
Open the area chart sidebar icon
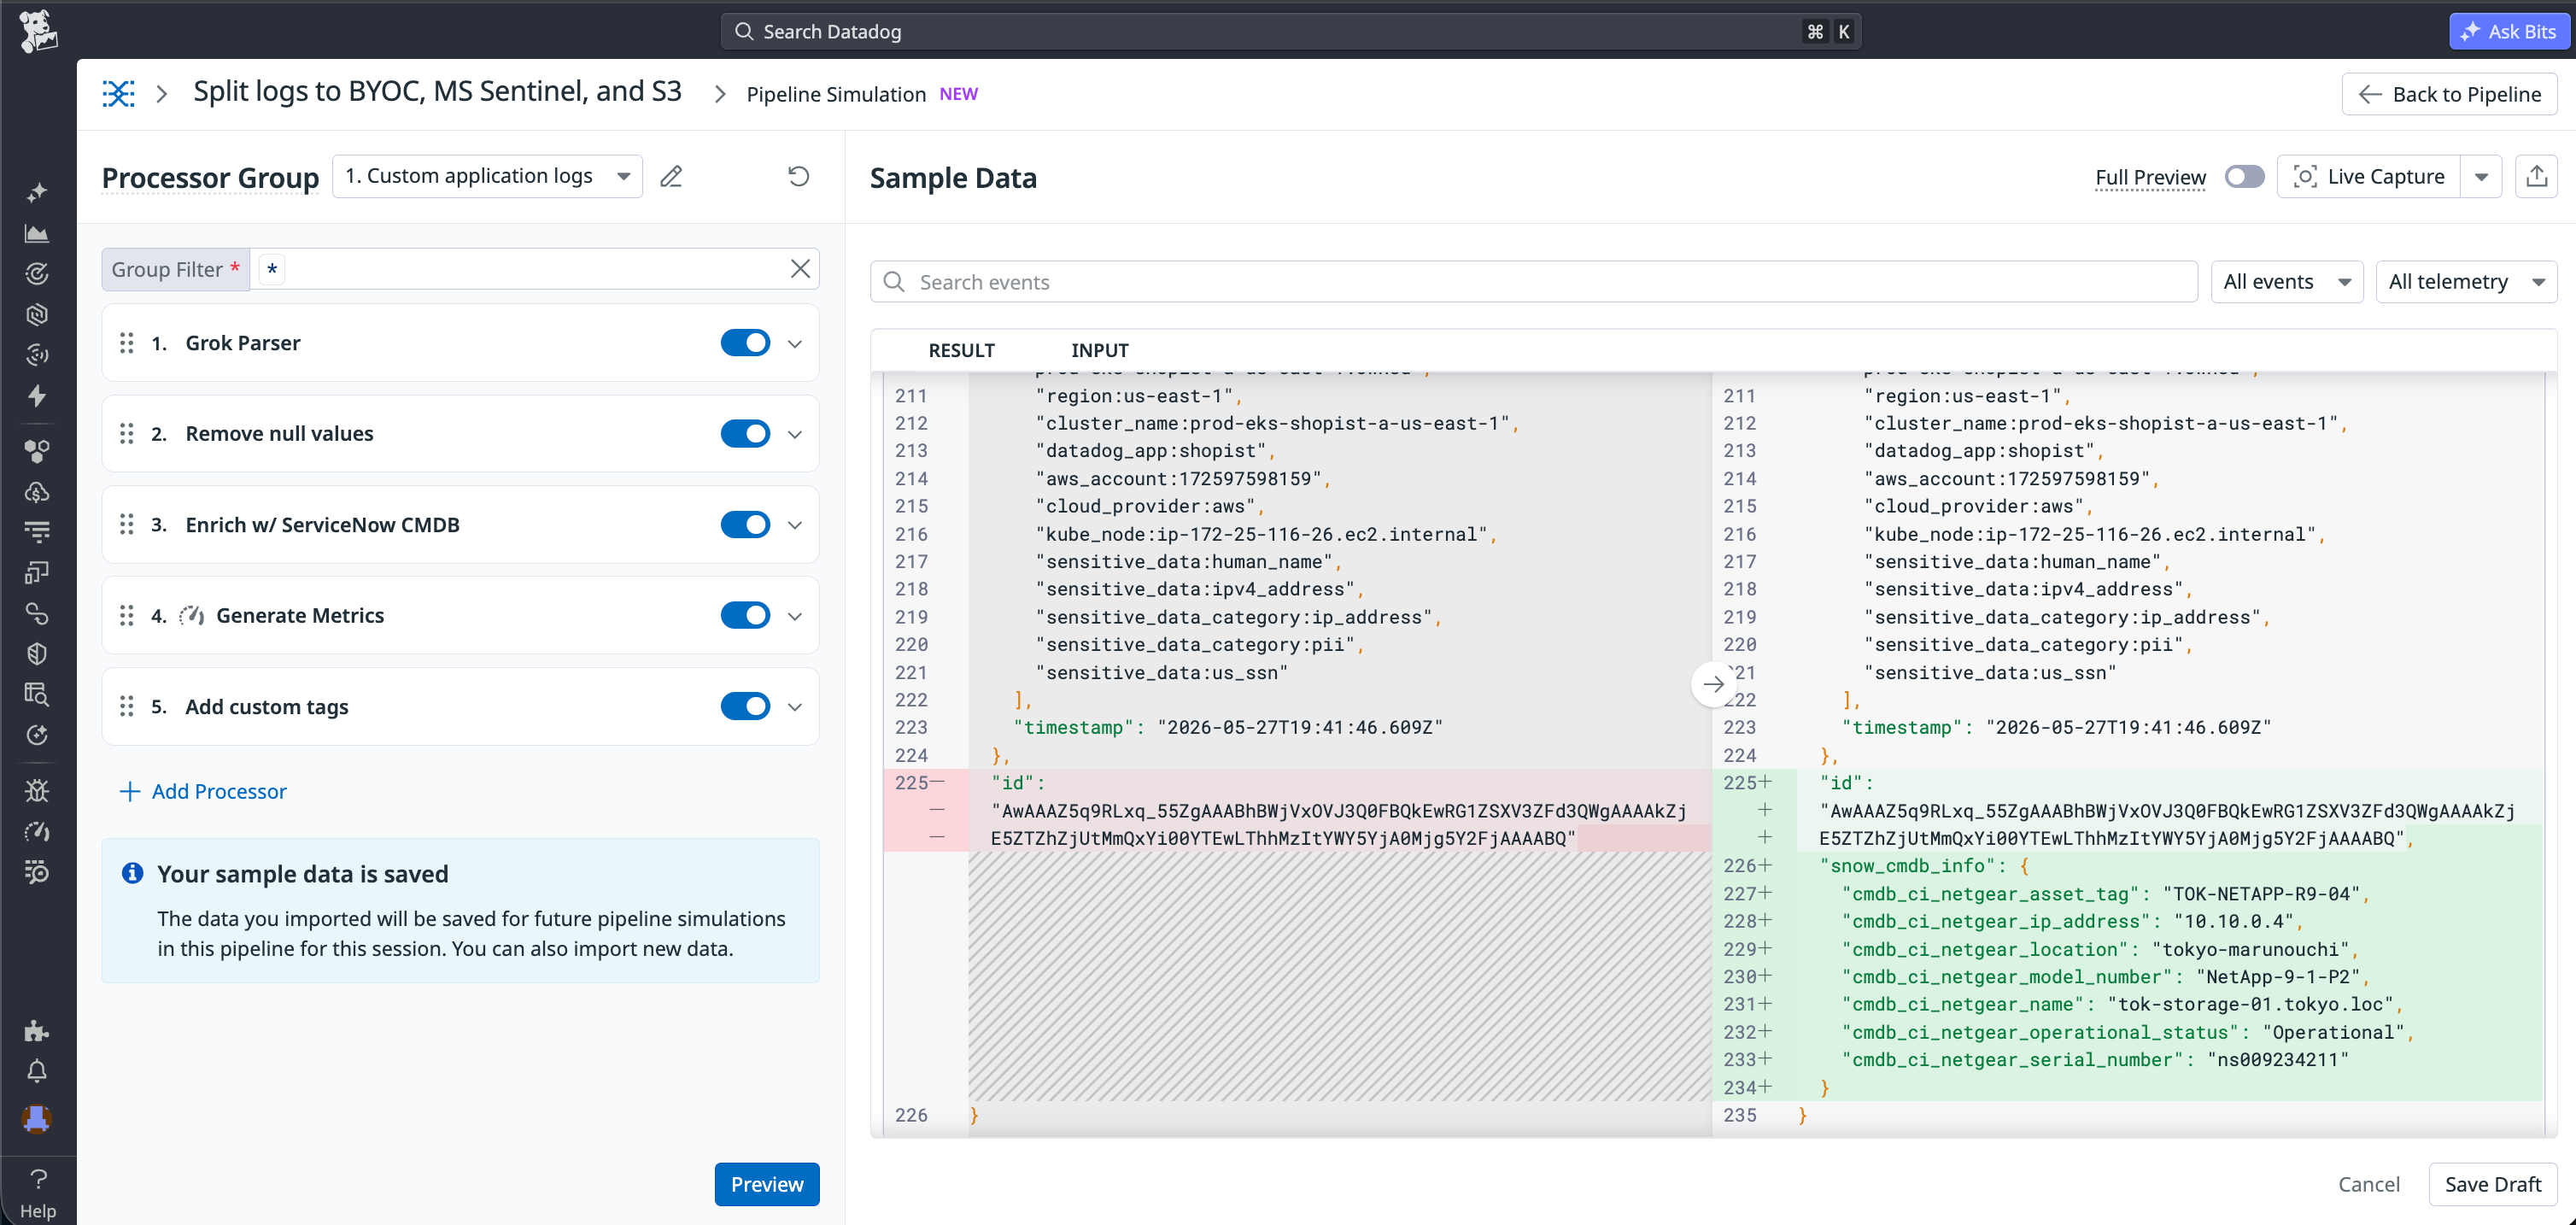pyautogui.click(x=37, y=233)
